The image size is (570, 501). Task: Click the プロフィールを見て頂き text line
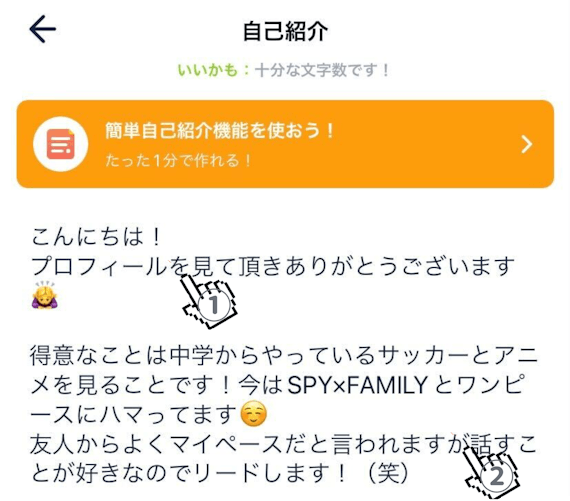273,266
